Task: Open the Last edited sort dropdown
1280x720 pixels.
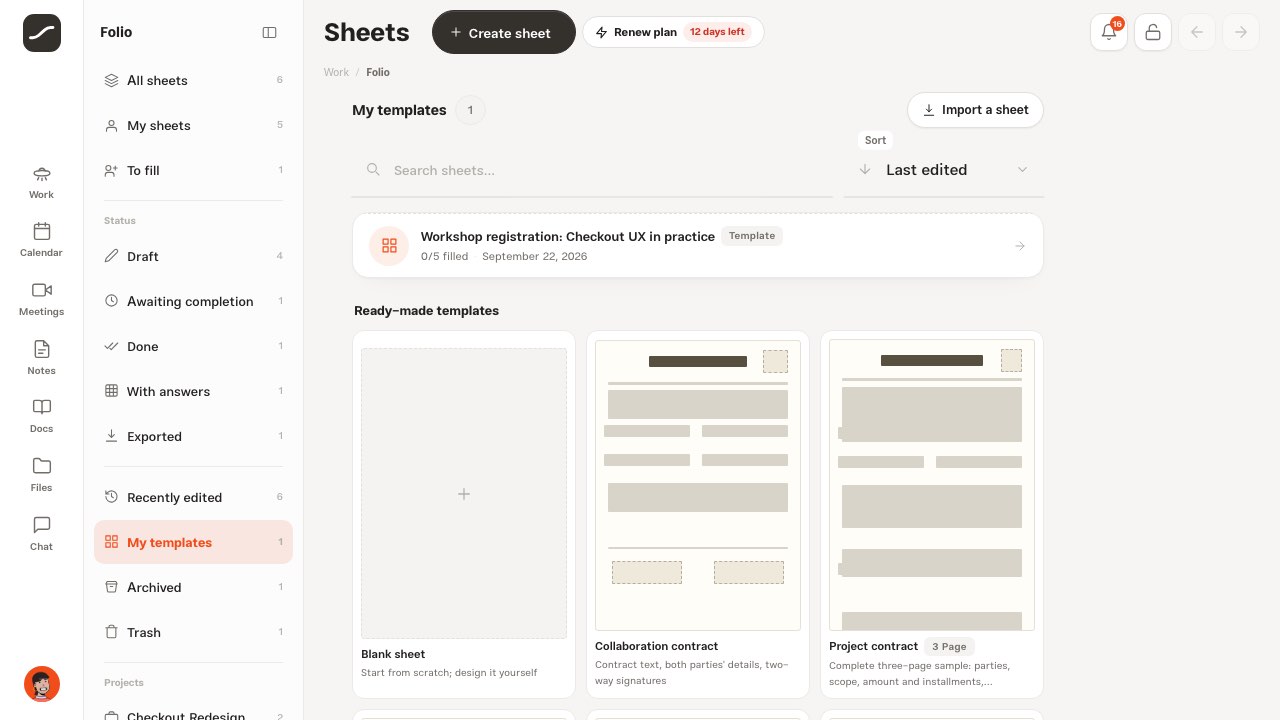Action: 944,170
